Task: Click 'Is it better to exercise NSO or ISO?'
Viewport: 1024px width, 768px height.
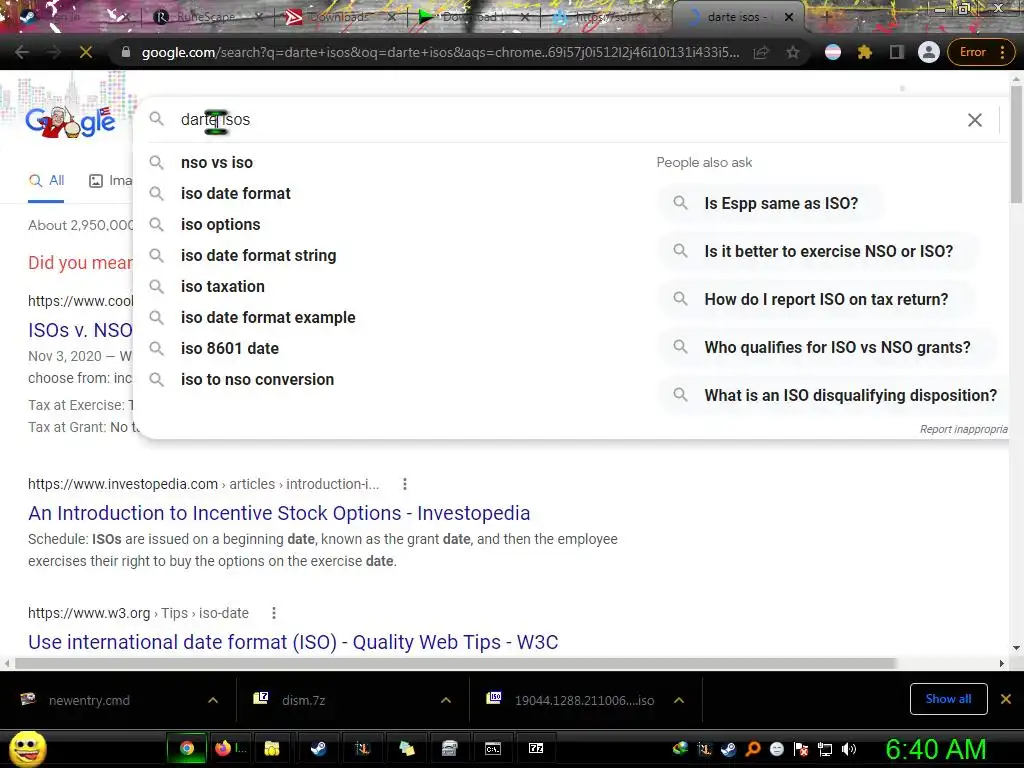Action: point(819,251)
